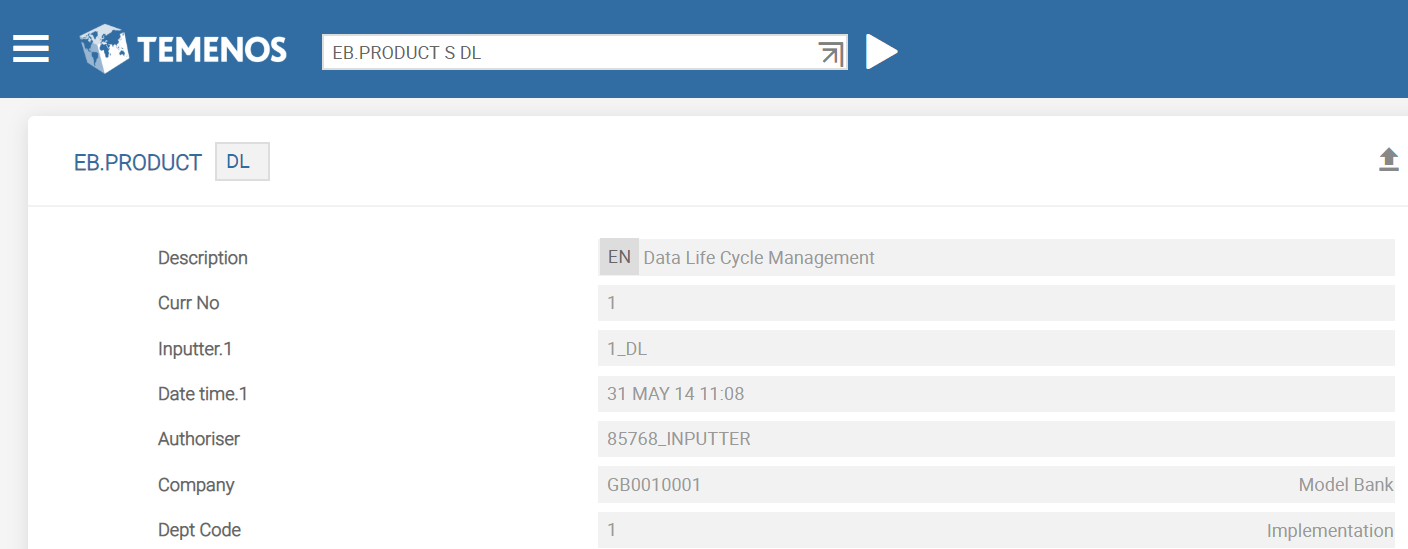Click the EB.PRODUCT page title
Screen dimensions: 1408x549
pyautogui.click(x=138, y=163)
